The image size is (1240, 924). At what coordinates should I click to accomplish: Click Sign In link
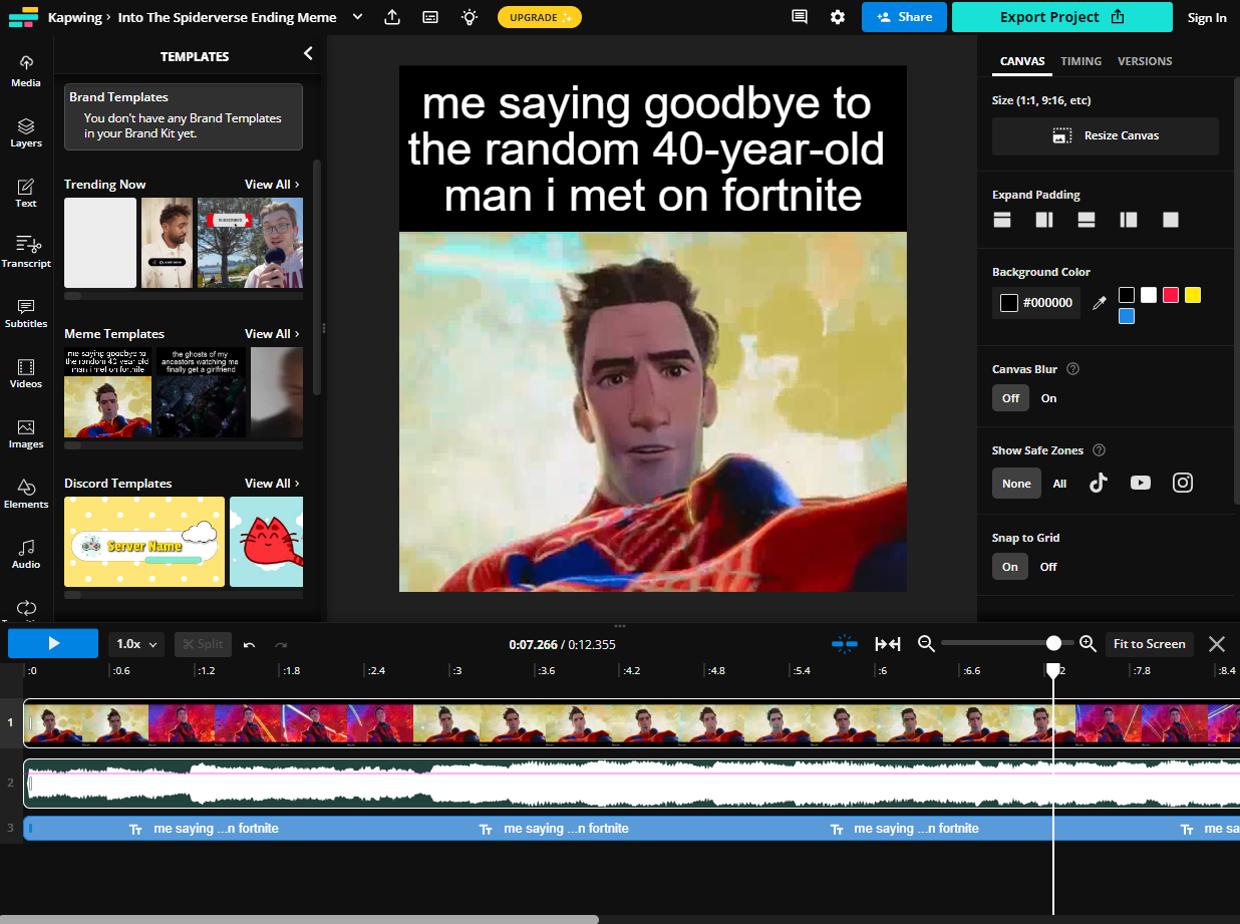[1207, 17]
